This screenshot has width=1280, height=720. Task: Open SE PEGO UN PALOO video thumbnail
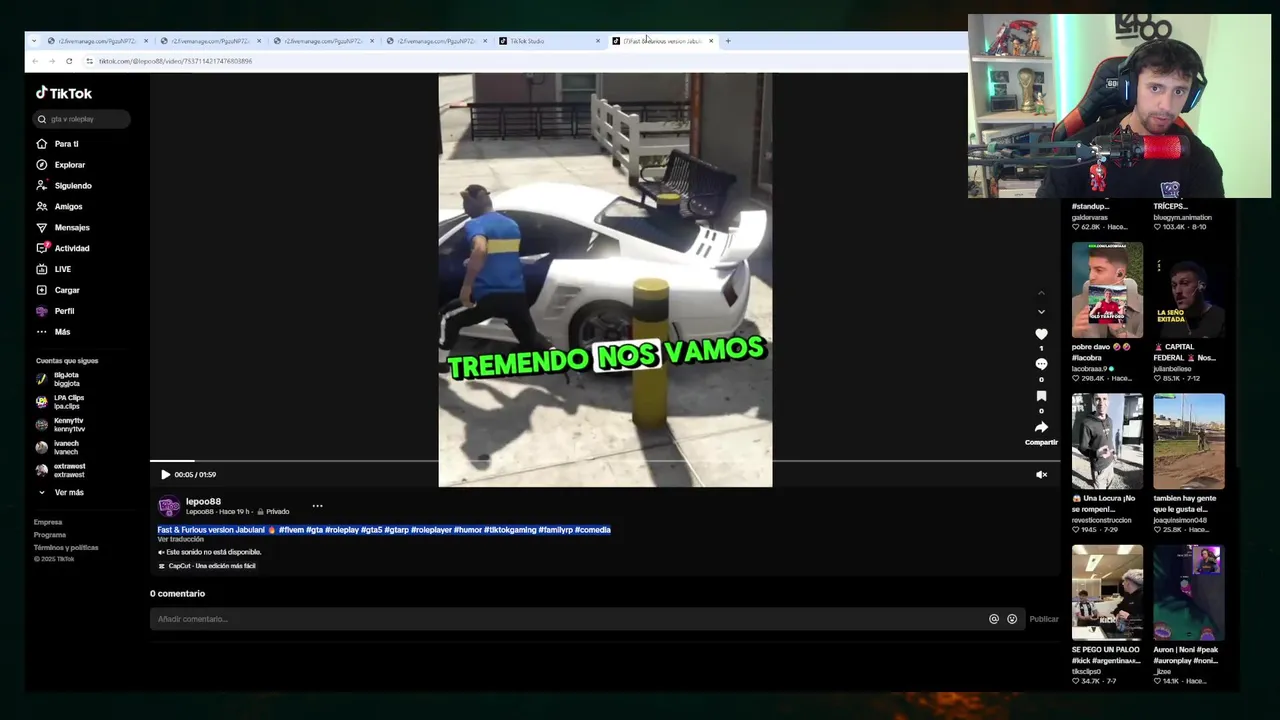[x=1107, y=592]
